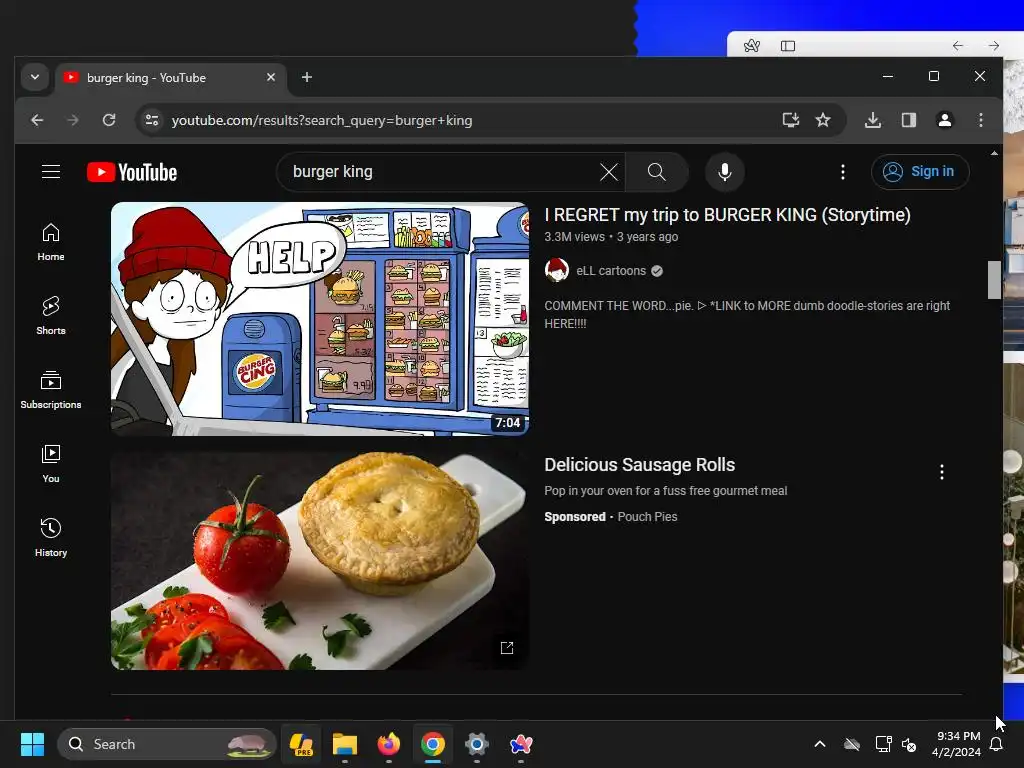Click the Chrome address bar URL
The image size is (1024, 768).
[x=322, y=120]
